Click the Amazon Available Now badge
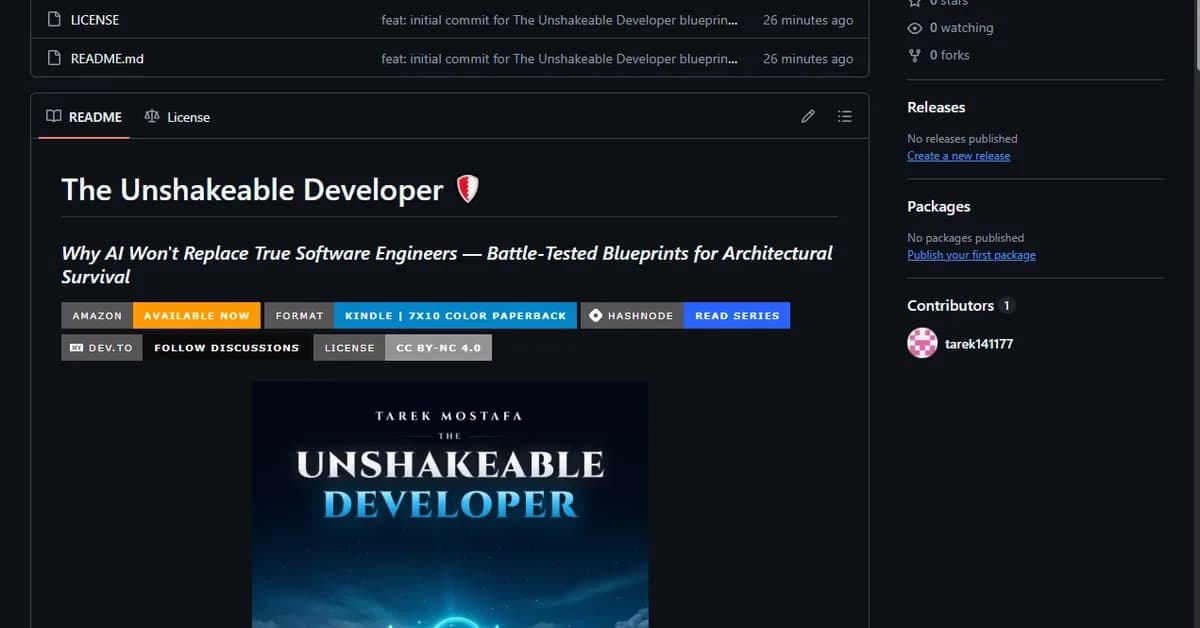The height and width of the screenshot is (628, 1200). (x=161, y=315)
